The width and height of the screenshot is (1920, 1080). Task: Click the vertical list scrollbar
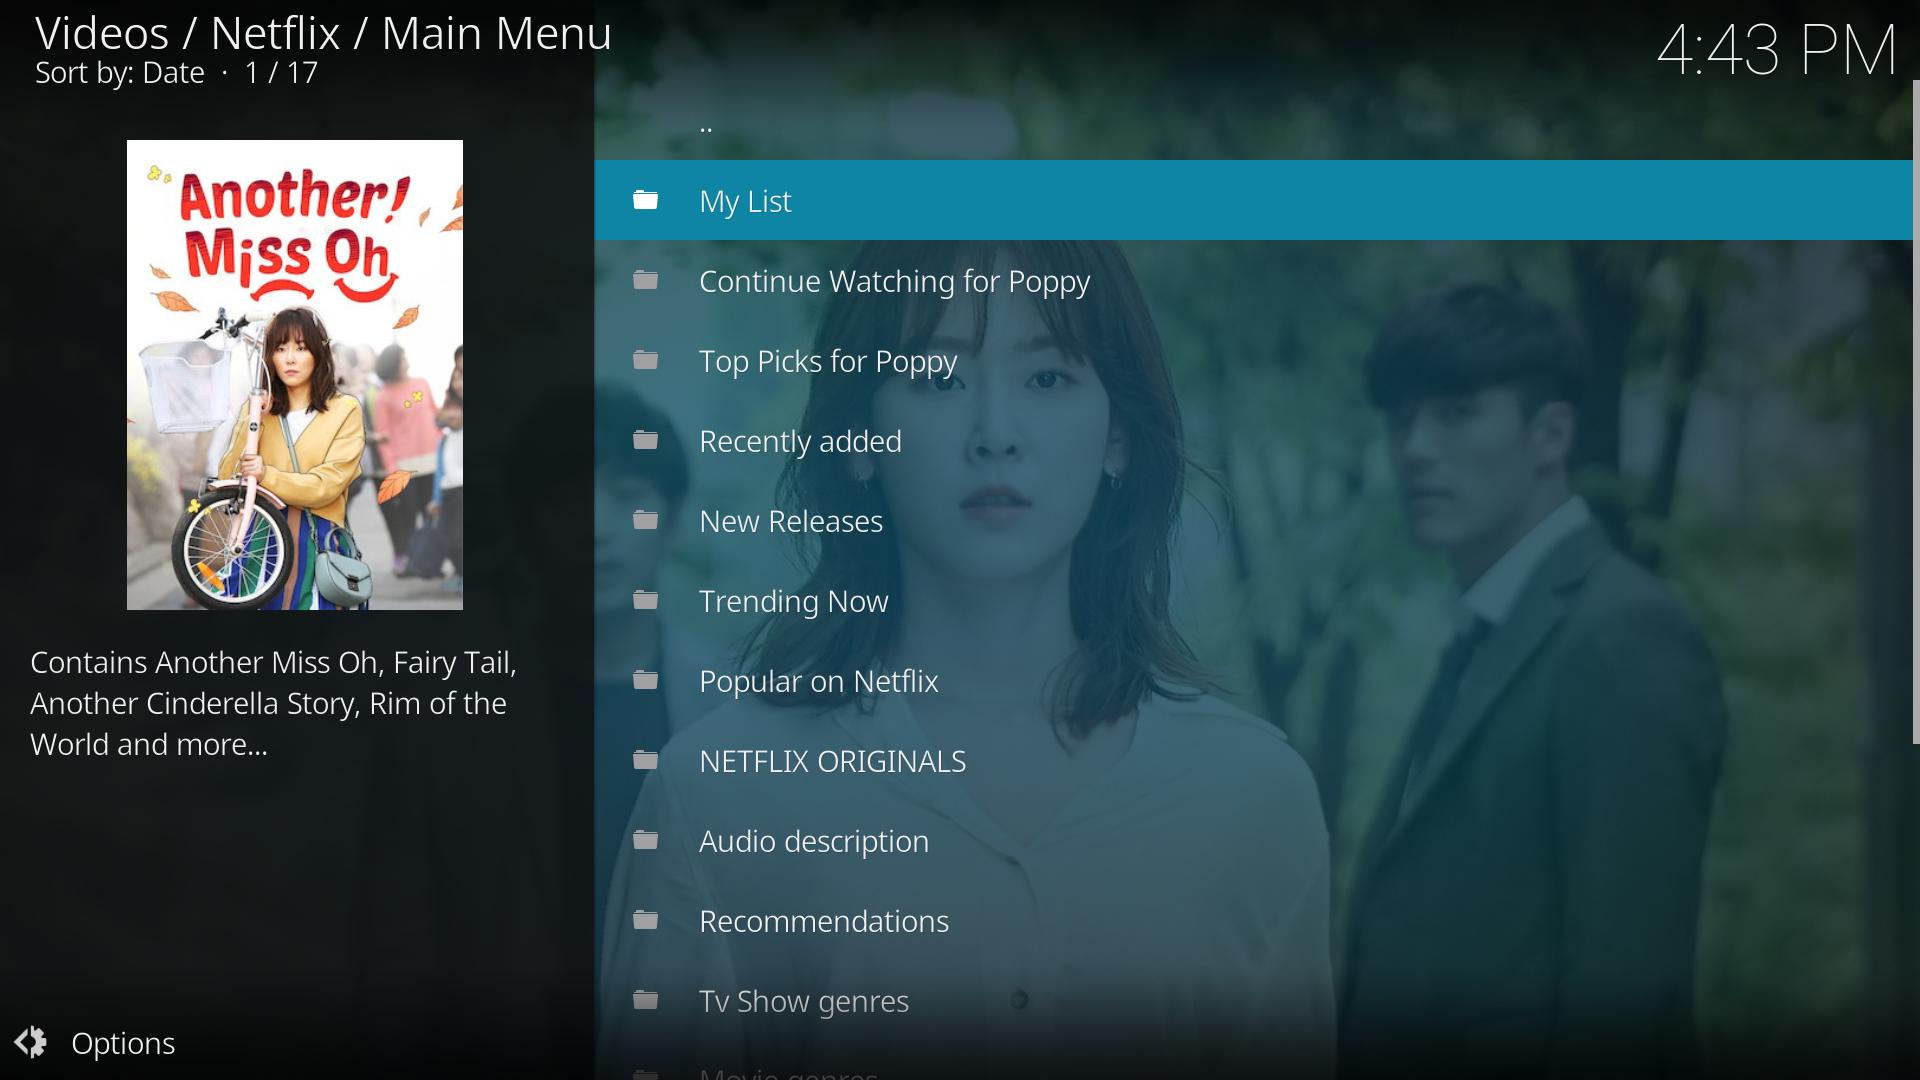tap(1916, 412)
